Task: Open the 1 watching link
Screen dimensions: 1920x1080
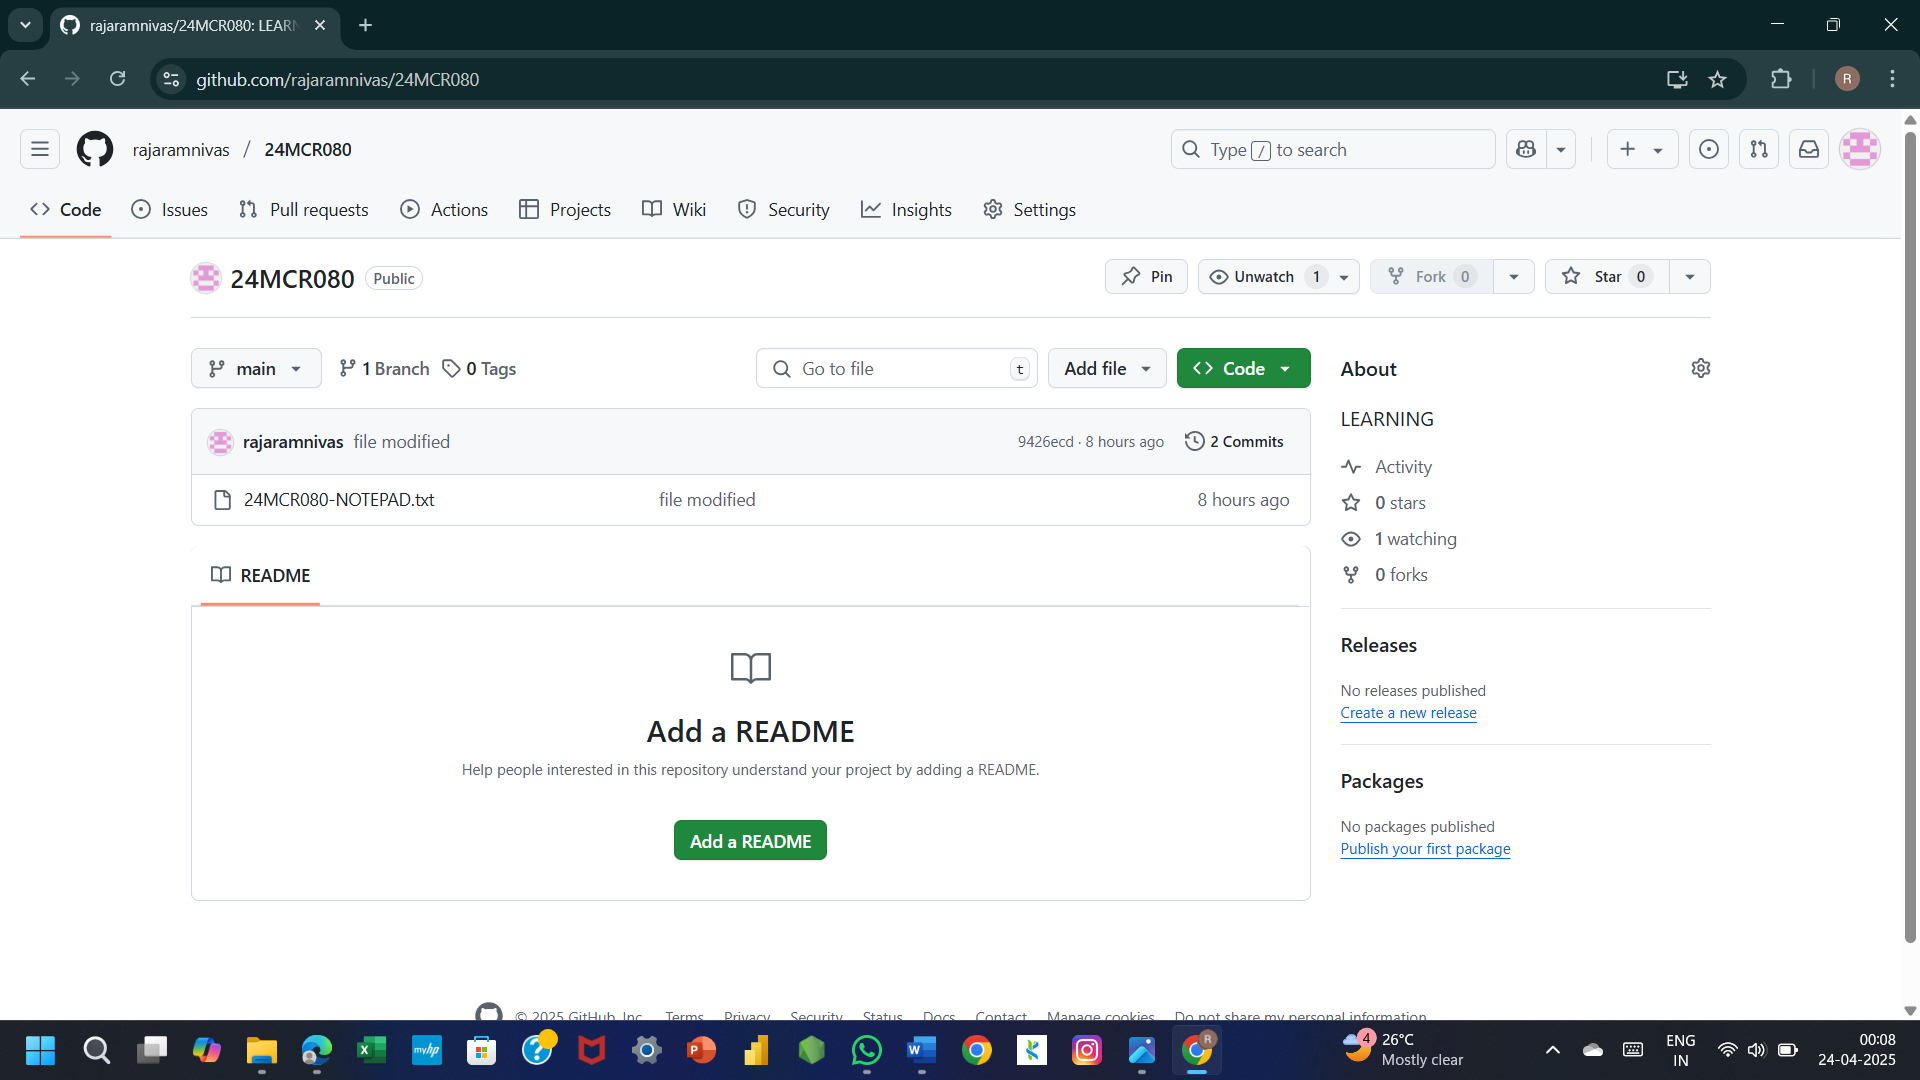Action: point(1399,539)
